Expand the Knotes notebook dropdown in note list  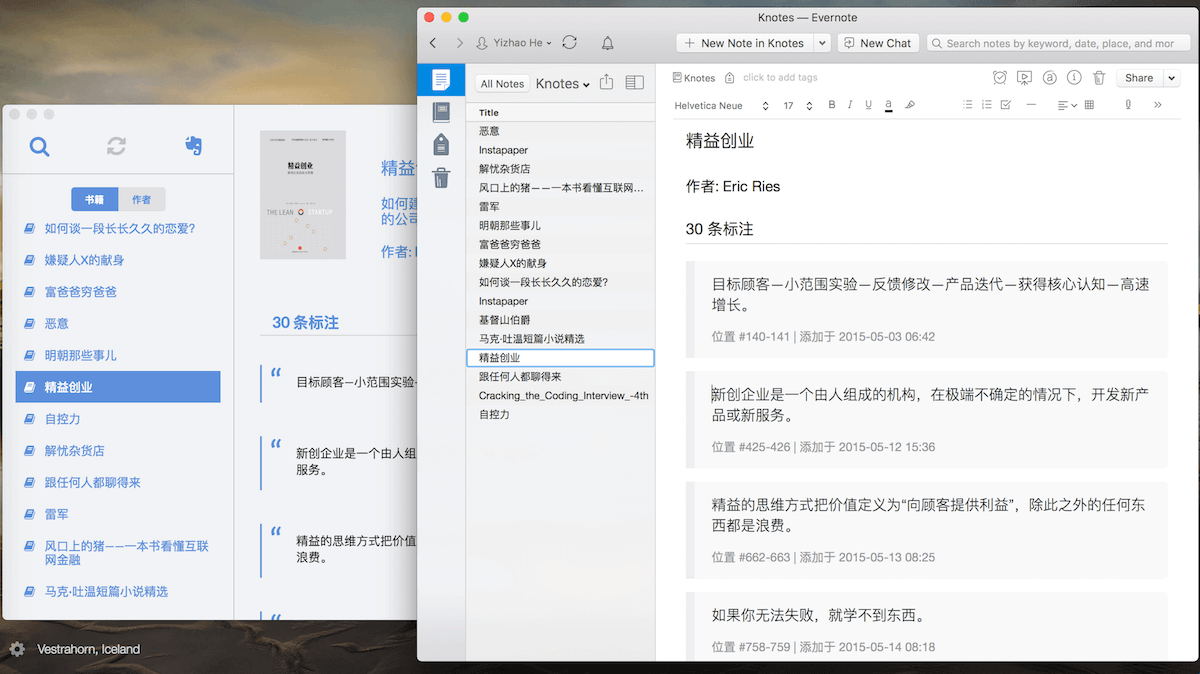coord(563,84)
